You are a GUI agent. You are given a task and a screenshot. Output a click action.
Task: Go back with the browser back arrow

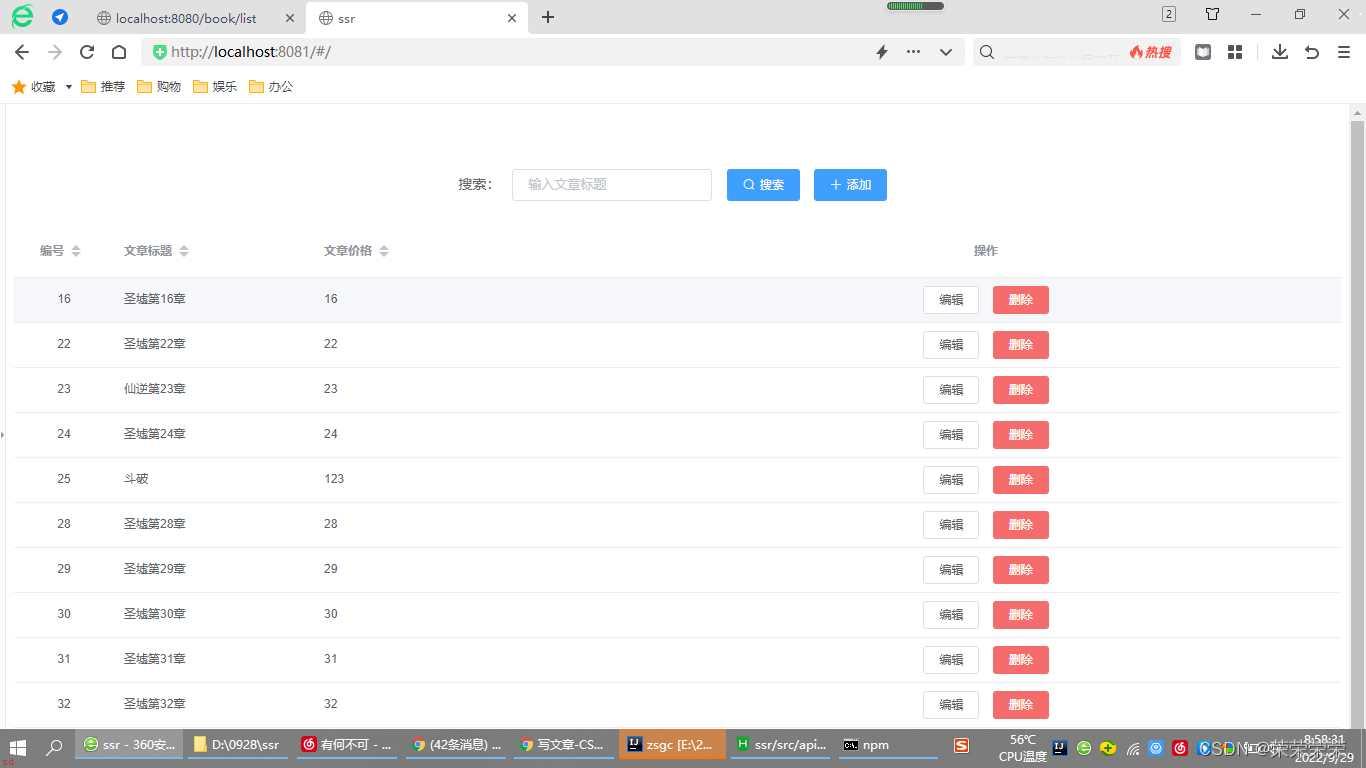point(22,52)
